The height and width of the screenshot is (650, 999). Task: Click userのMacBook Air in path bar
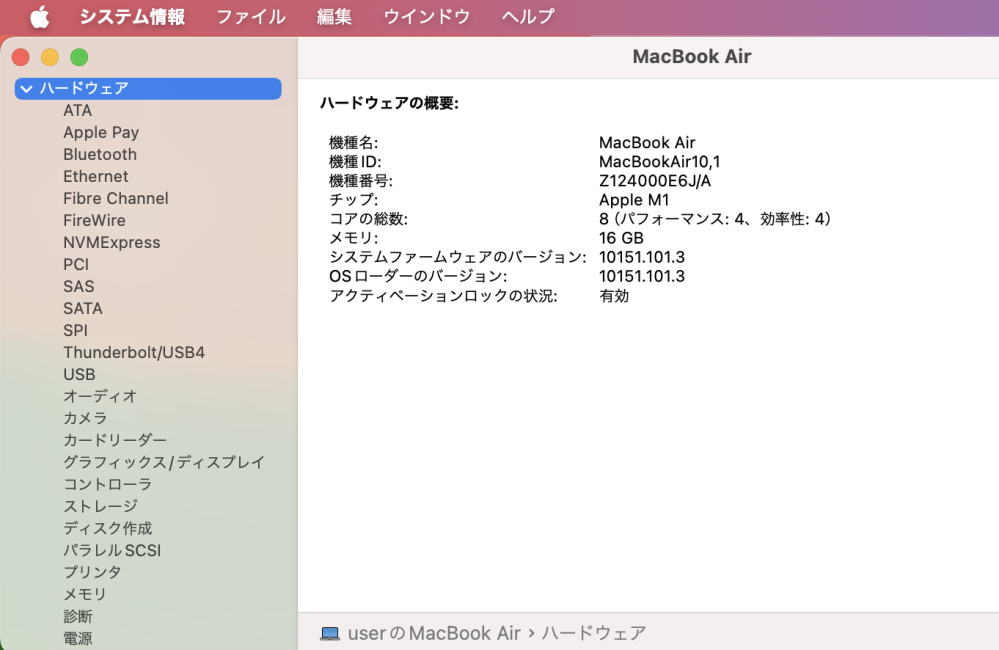[x=434, y=633]
